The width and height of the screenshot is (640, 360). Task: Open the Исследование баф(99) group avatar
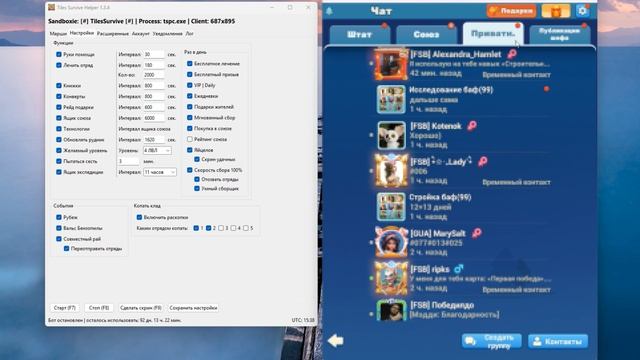point(391,99)
